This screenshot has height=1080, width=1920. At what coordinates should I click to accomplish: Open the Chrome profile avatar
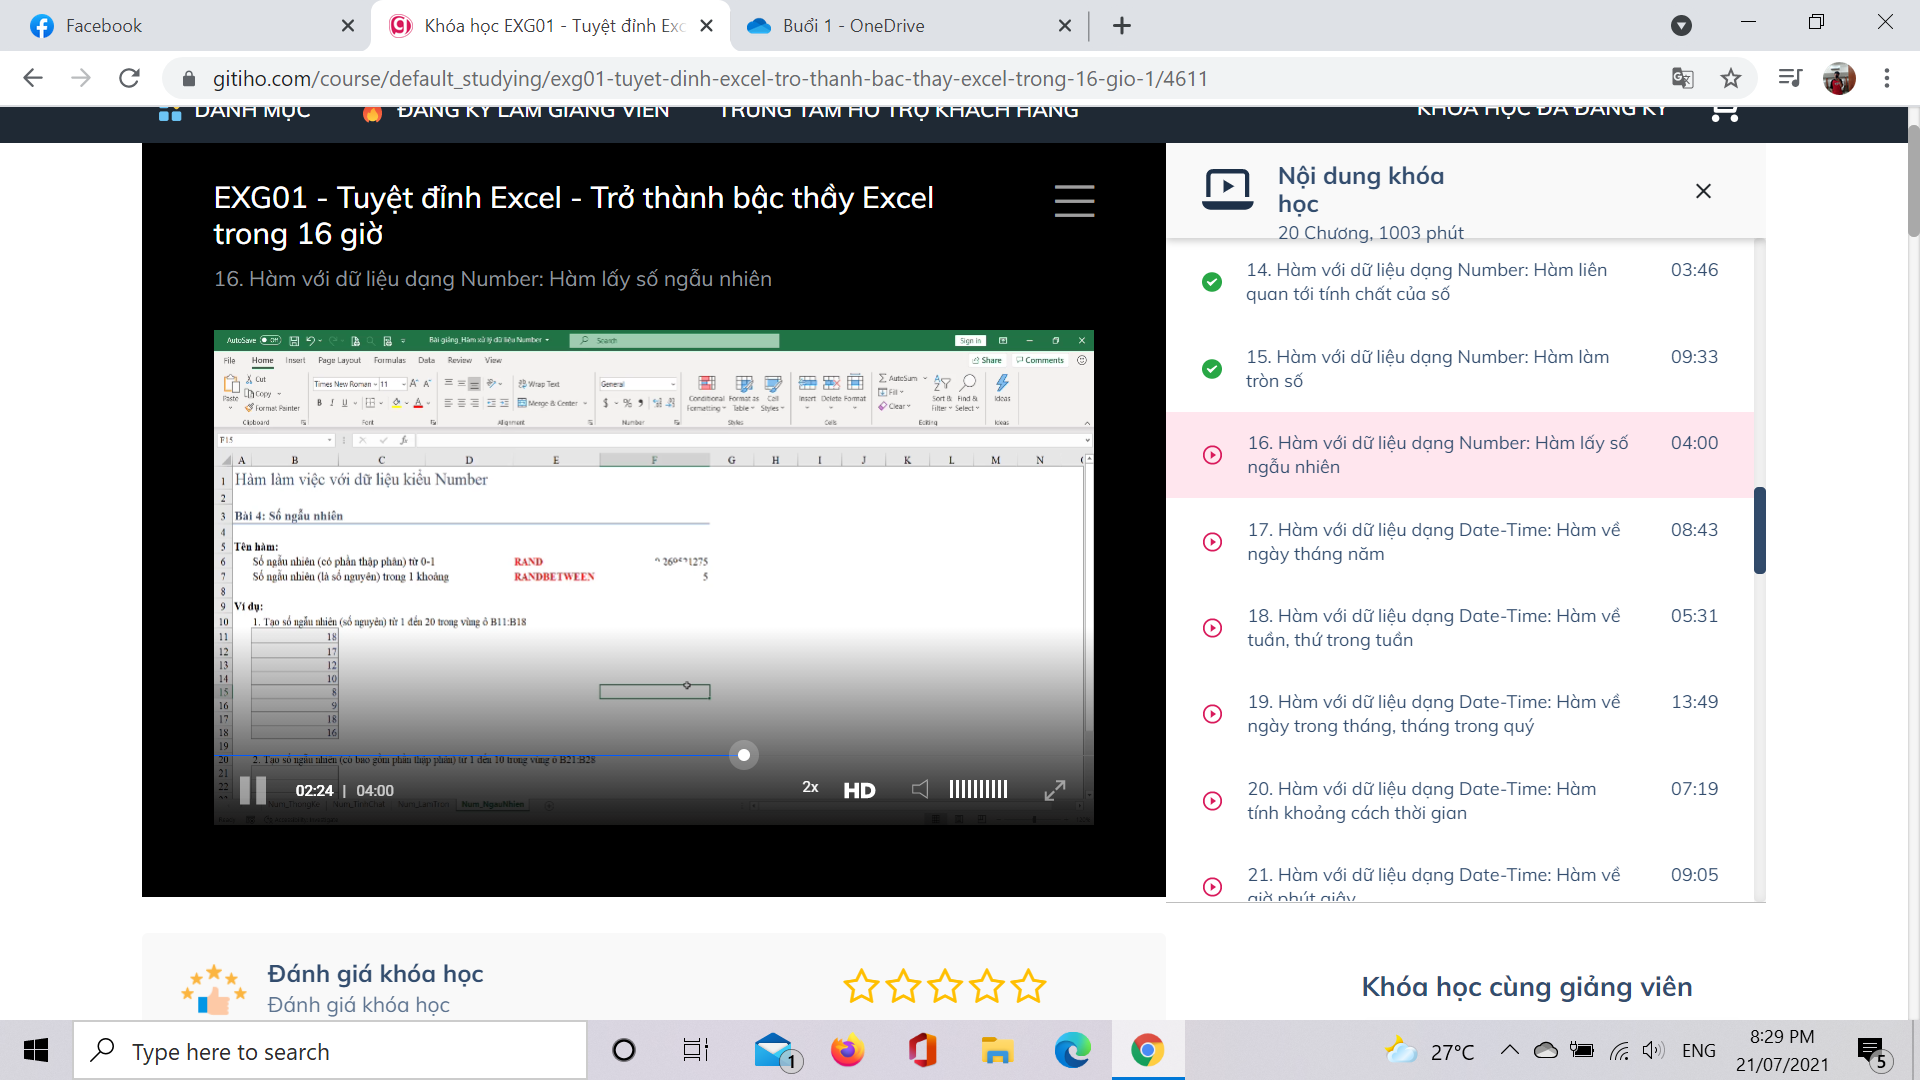1839,78
